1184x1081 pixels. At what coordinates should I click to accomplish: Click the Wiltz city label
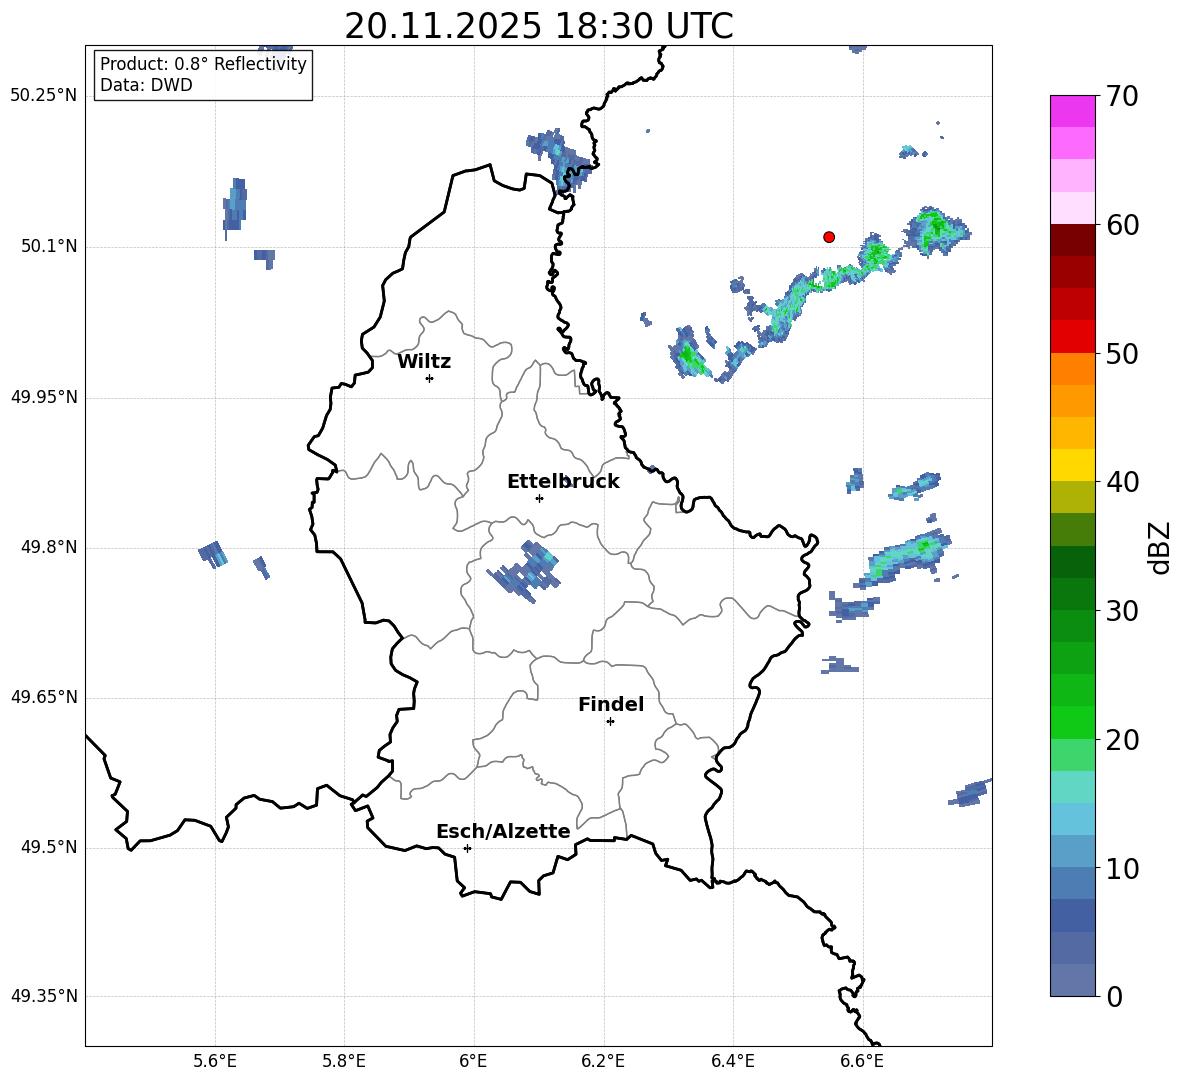(424, 362)
